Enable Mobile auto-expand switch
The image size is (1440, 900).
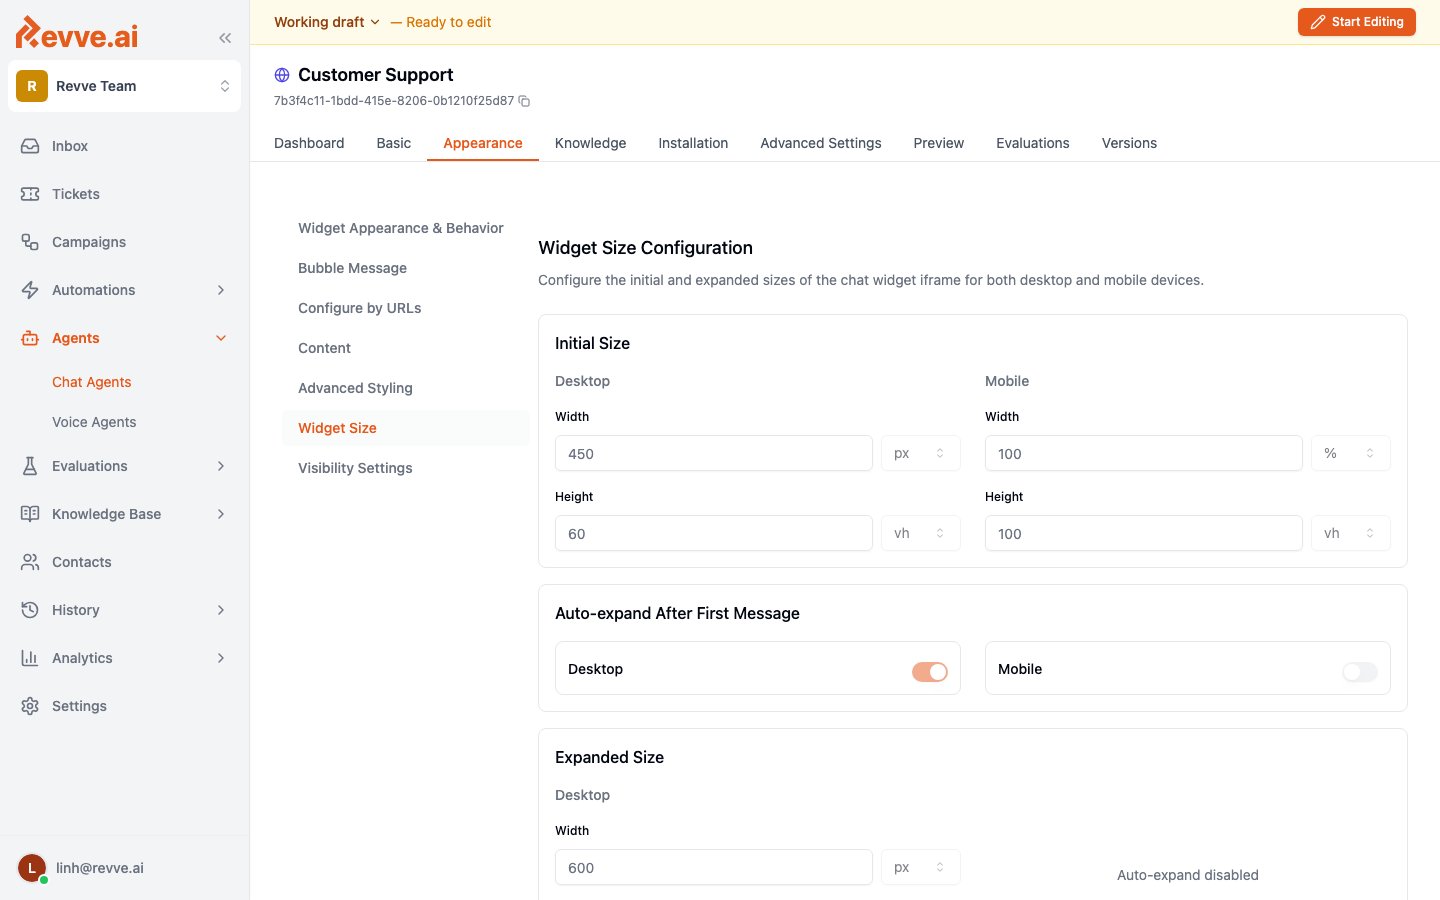click(1360, 672)
